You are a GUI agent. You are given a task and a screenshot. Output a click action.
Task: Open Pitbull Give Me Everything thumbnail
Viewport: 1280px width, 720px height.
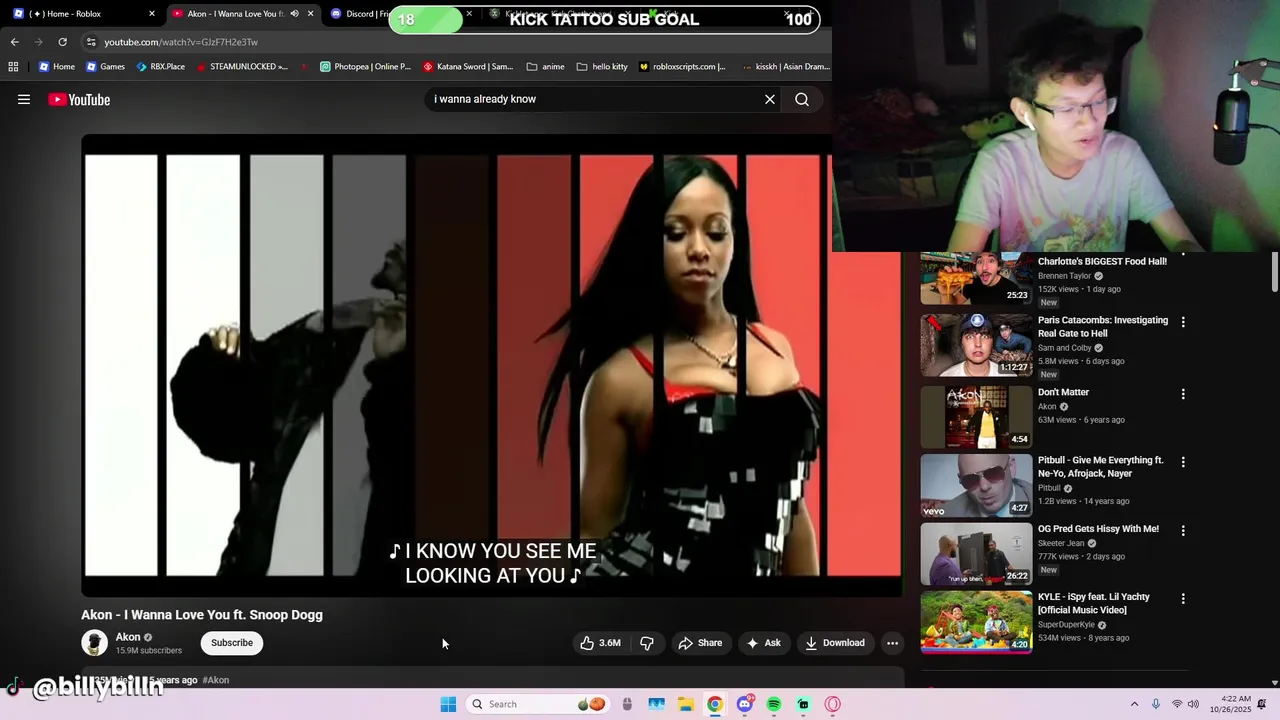click(x=976, y=485)
